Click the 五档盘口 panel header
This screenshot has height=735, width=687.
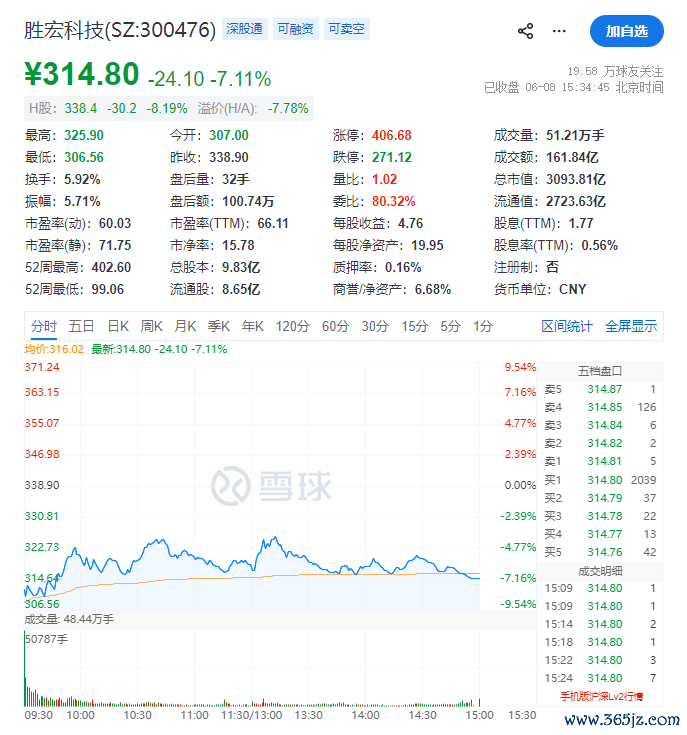600,371
